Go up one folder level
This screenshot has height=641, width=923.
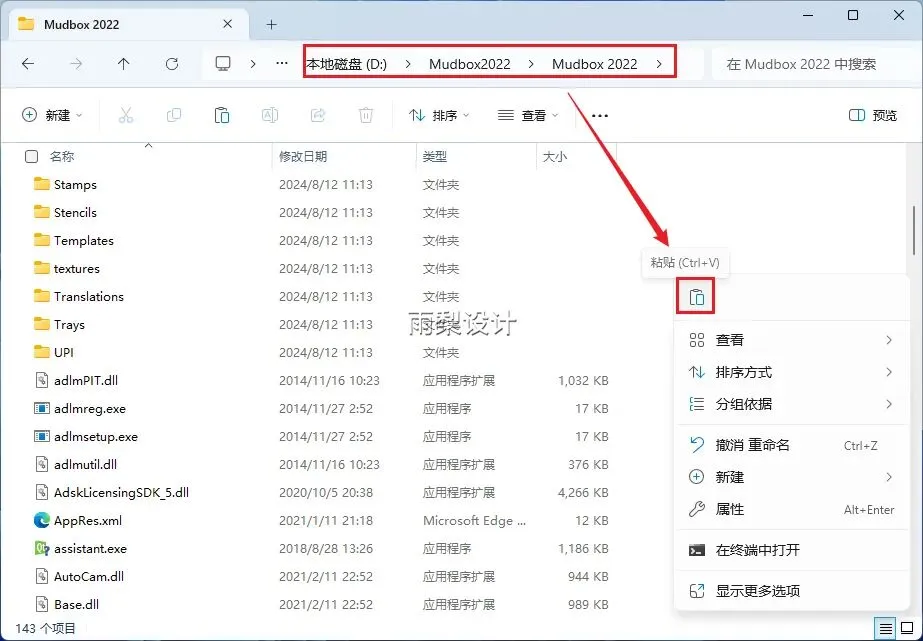pyautogui.click(x=124, y=64)
